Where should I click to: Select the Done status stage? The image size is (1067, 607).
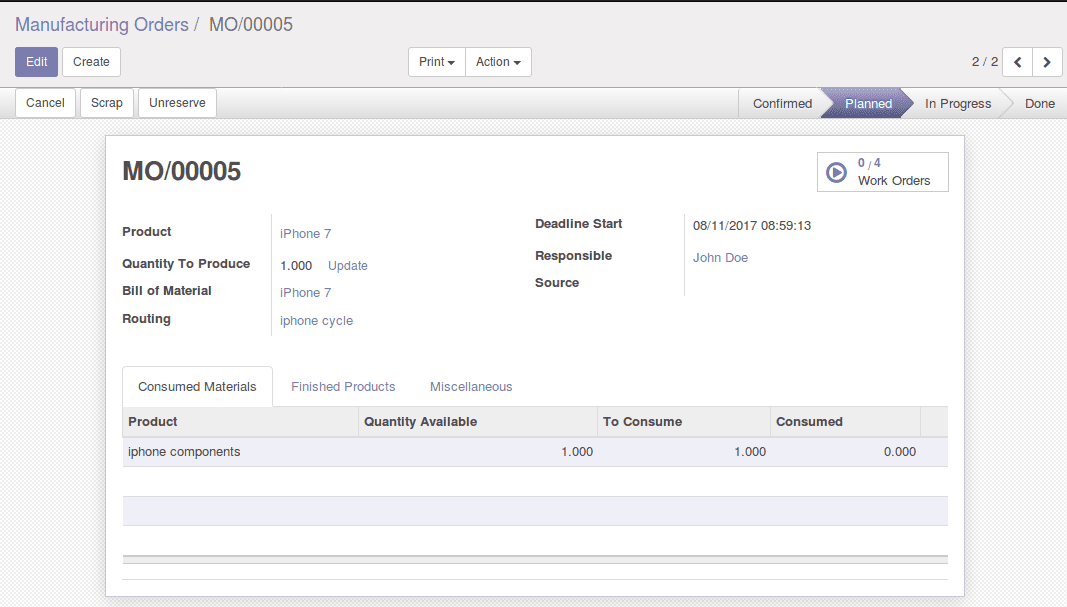pyautogui.click(x=1040, y=103)
